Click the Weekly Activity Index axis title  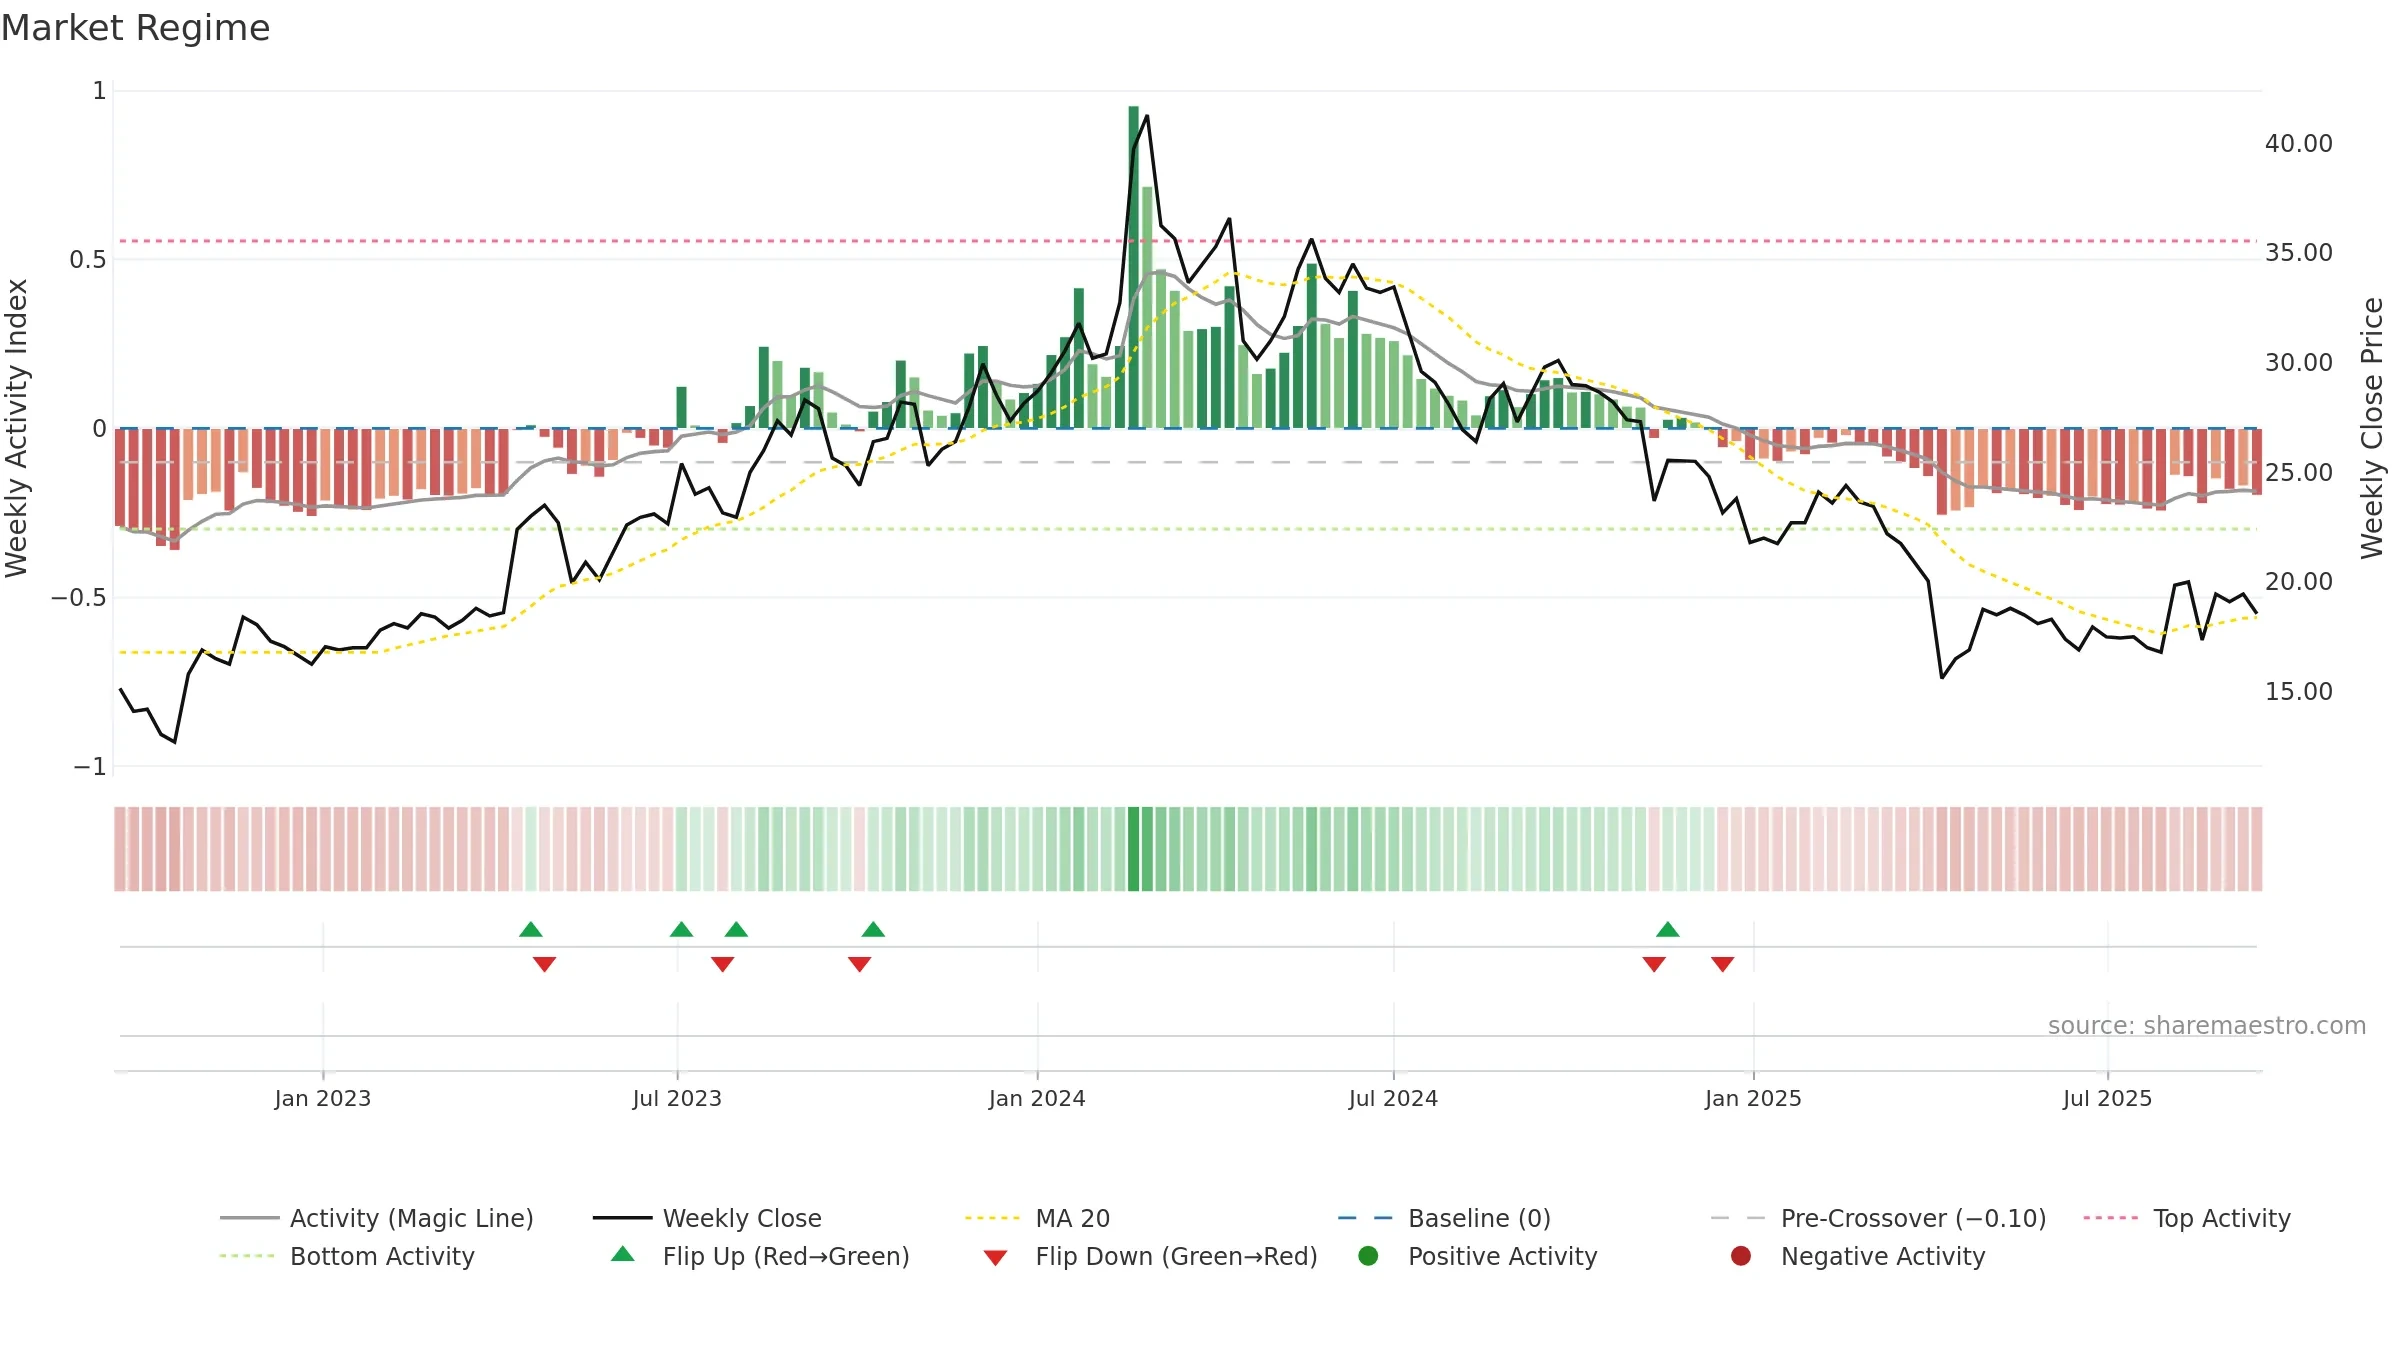17,428
